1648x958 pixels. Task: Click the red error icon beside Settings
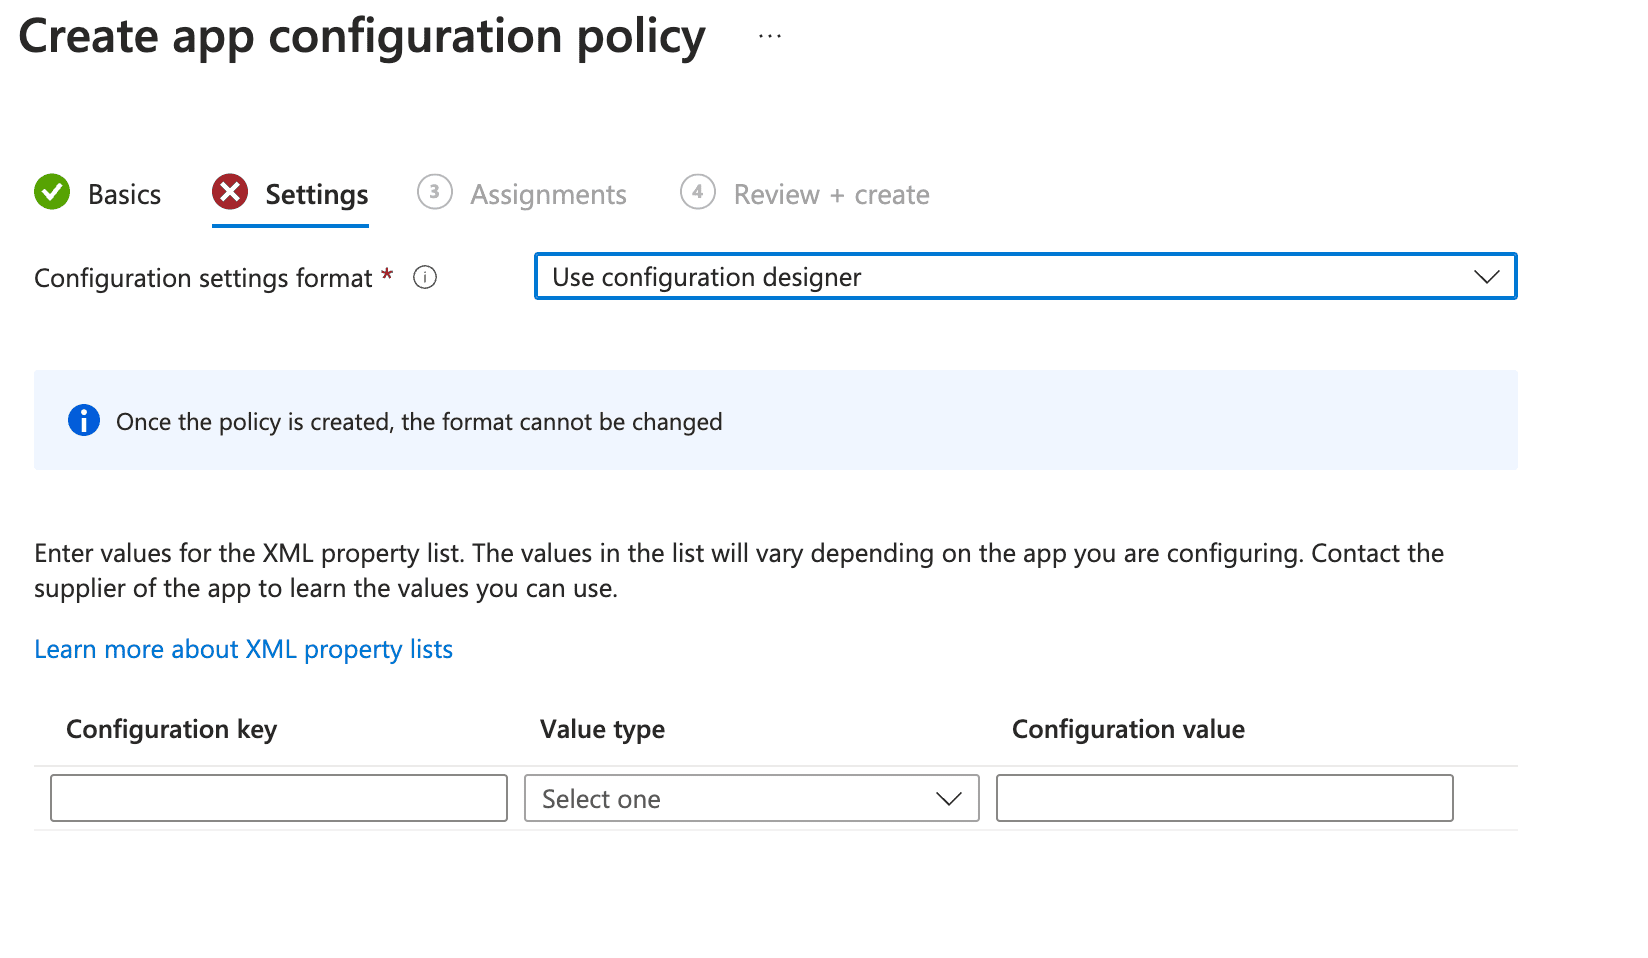coord(230,192)
